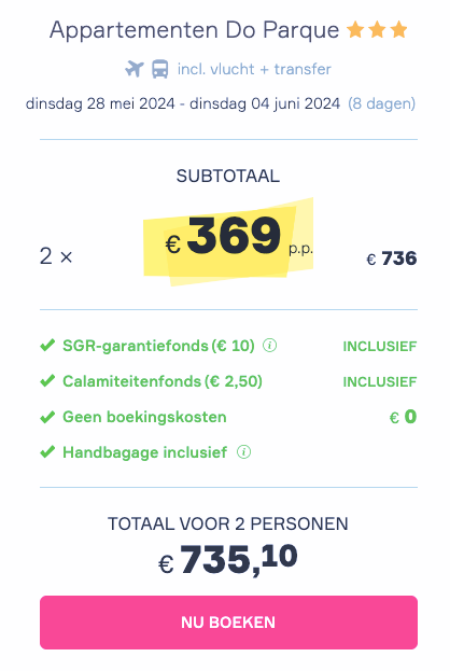Click the (8 dagen) duration label

[x=382, y=104]
